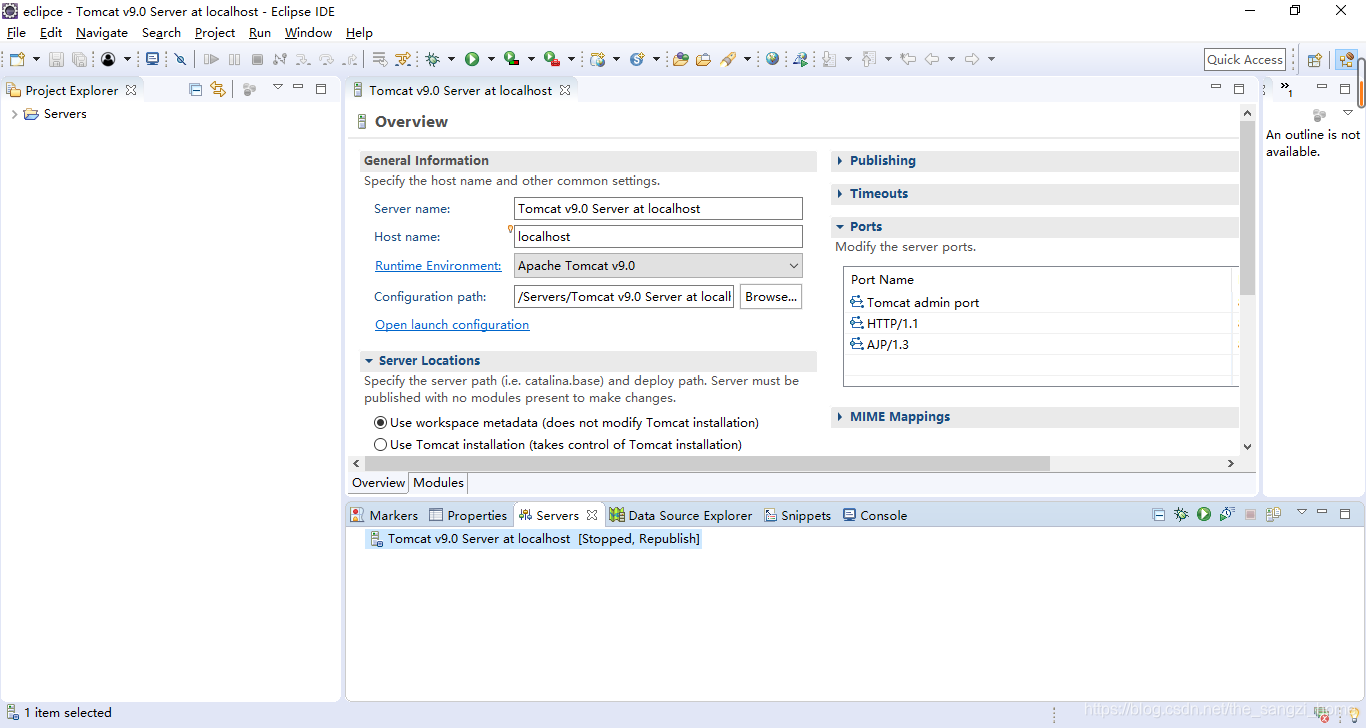Start server in debug mode from Servers view
1366x728 pixels.
pyautogui.click(x=1181, y=514)
